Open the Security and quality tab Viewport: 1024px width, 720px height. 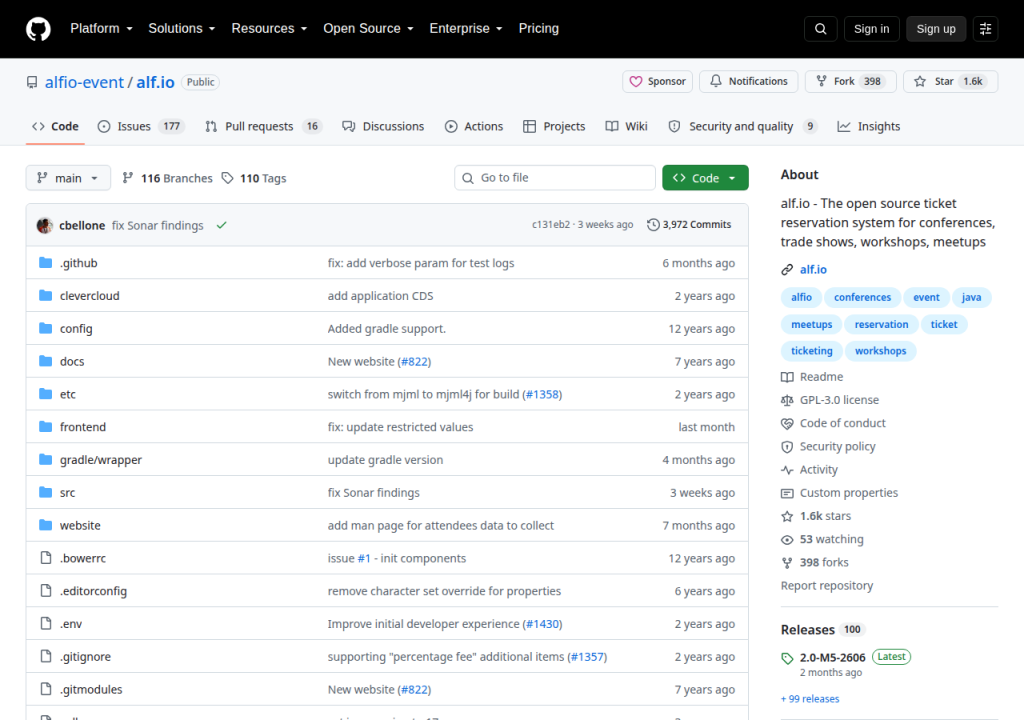point(742,127)
